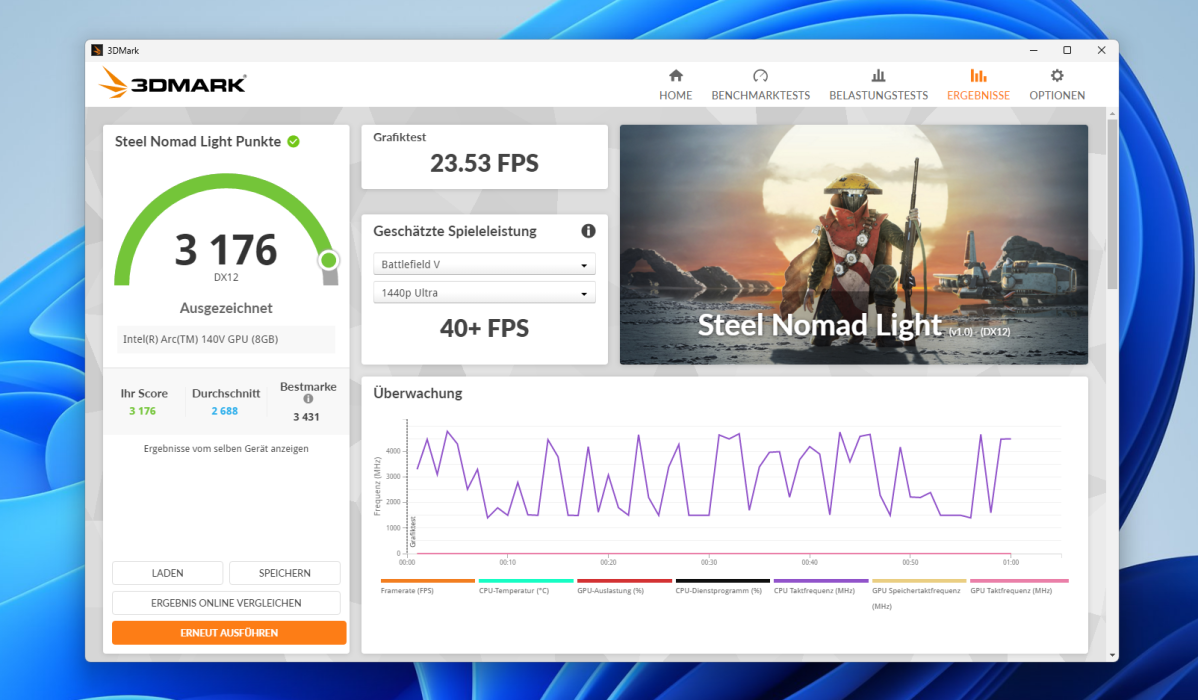
Task: Click the Überwachung heading
Action: 418,394
